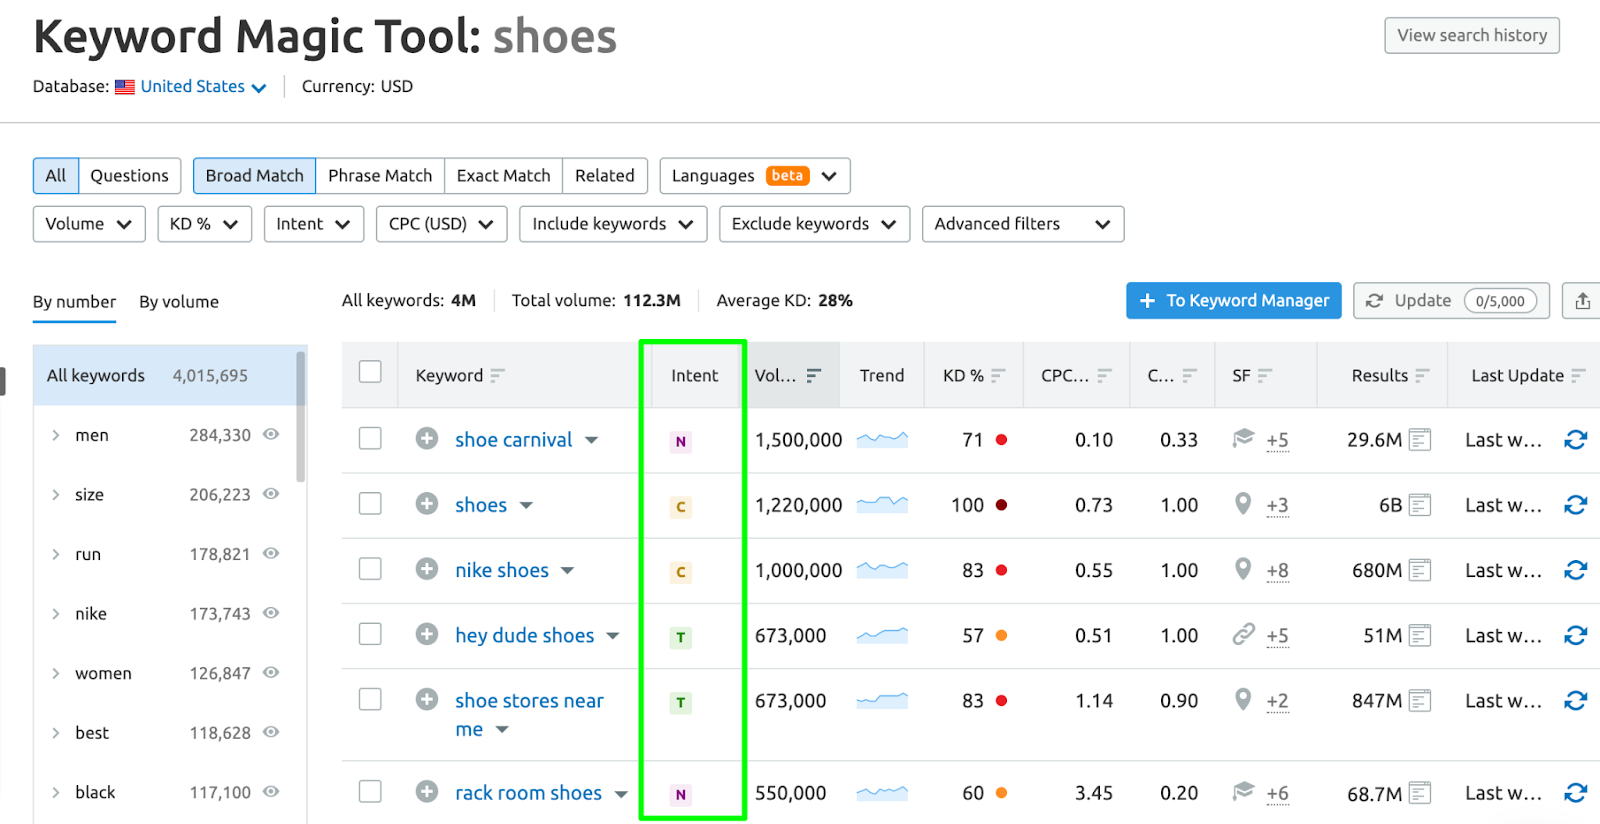The width and height of the screenshot is (1600, 824).
Task: Add 'rack room shoes' with plus icon
Action: [427, 791]
